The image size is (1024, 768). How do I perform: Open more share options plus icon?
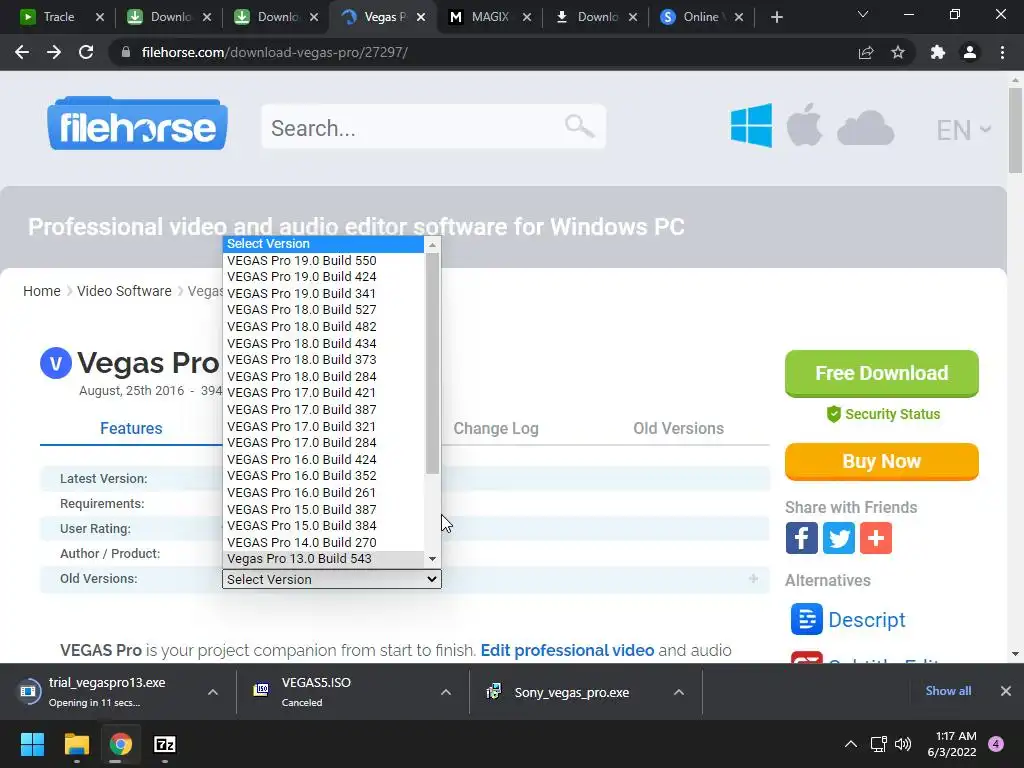pos(876,538)
